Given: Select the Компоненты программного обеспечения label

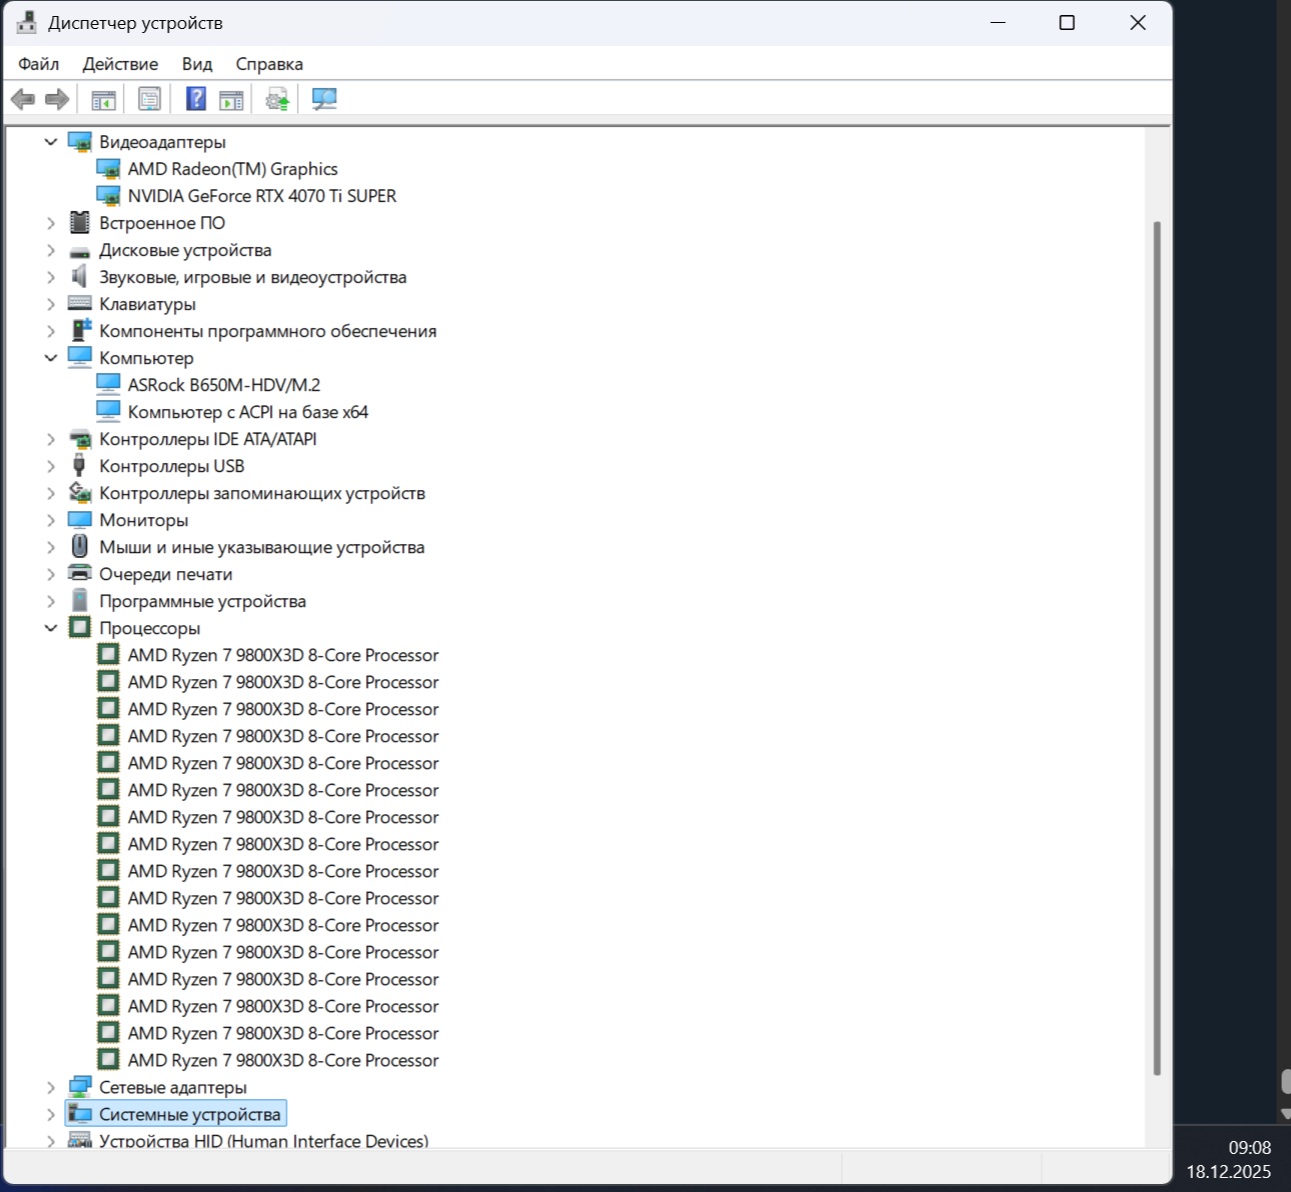Looking at the screenshot, I should point(268,331).
